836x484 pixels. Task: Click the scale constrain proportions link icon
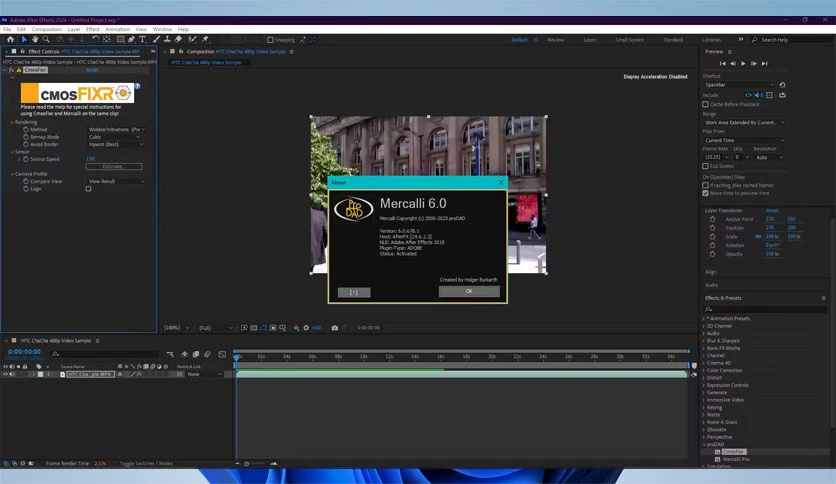click(x=758, y=236)
